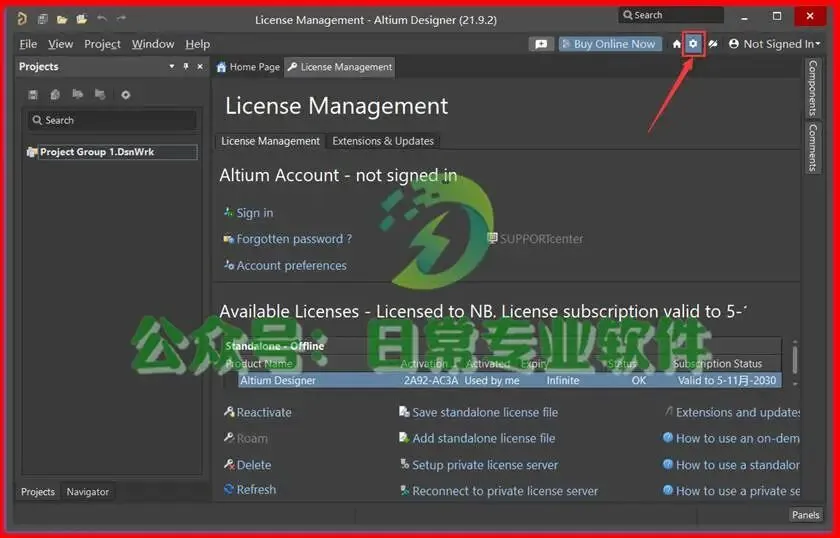Screen dimensions: 840x538
Task: Click the save icon in Projects panel toolbar
Action: click(x=33, y=95)
